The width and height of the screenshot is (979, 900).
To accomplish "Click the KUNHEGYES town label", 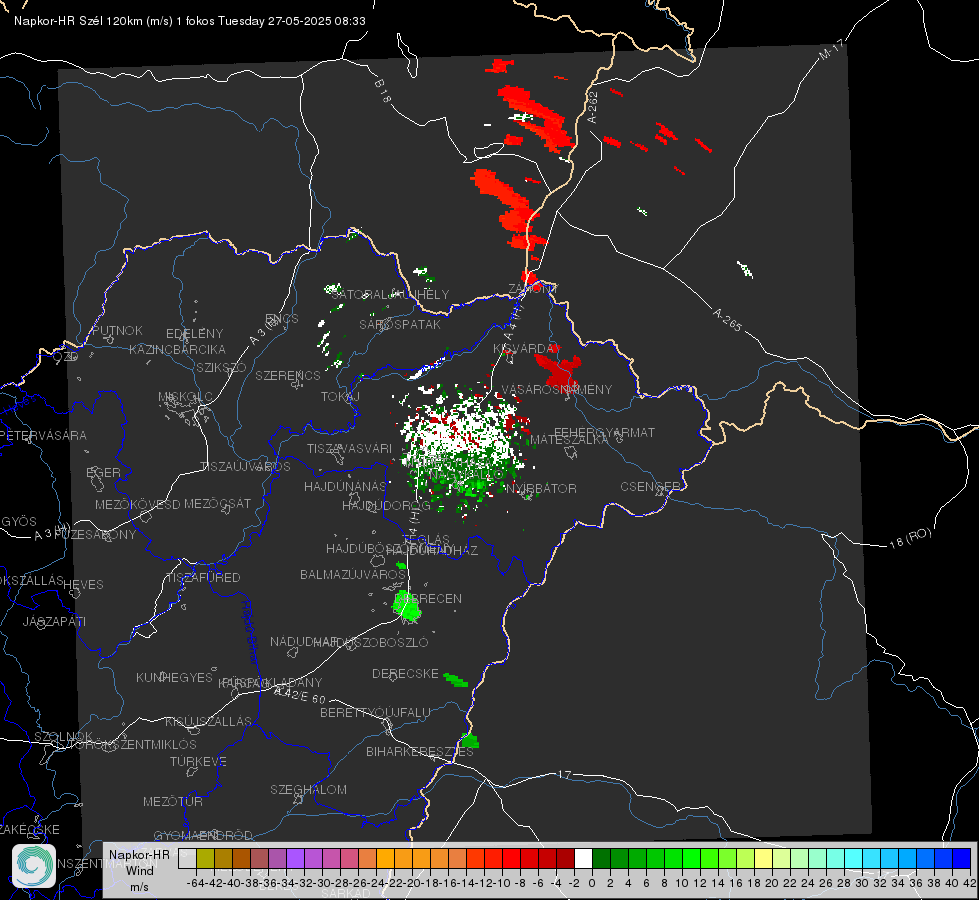I will pos(174,678).
